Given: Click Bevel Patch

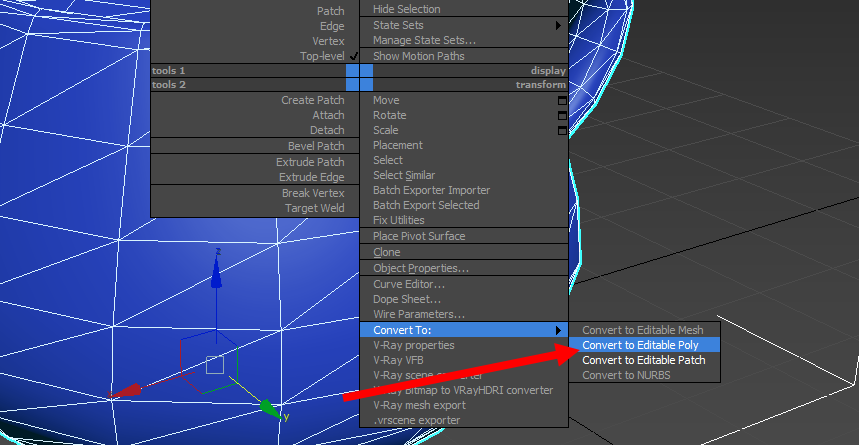Looking at the screenshot, I should 316,146.
